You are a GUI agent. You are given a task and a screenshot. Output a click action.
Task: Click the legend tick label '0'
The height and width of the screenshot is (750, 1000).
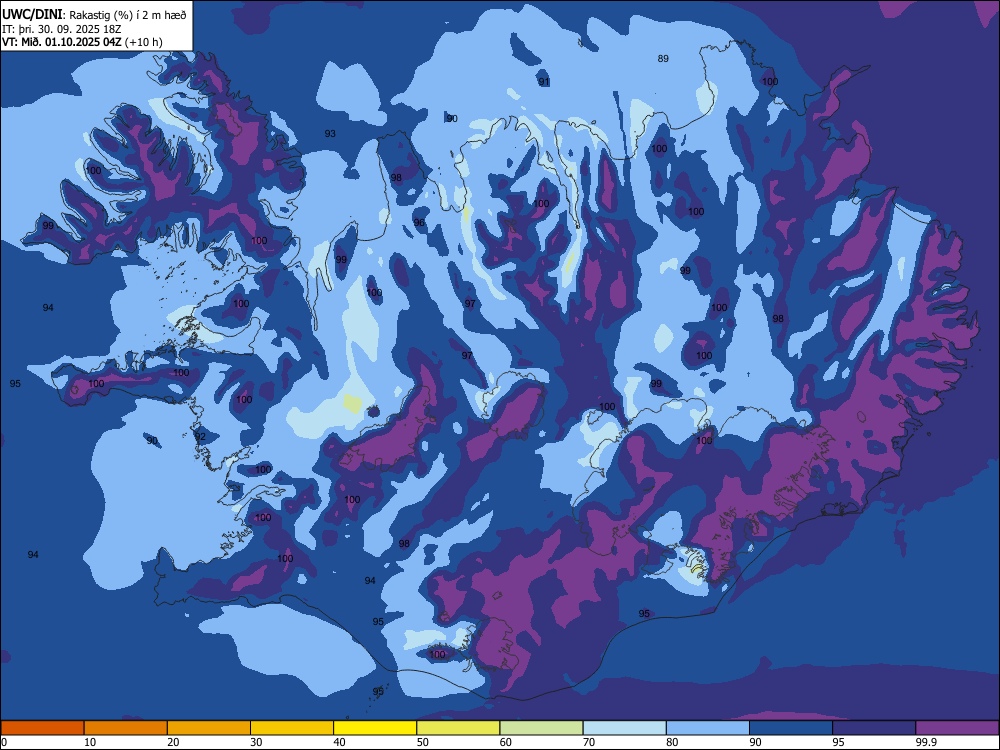click(x=4, y=742)
